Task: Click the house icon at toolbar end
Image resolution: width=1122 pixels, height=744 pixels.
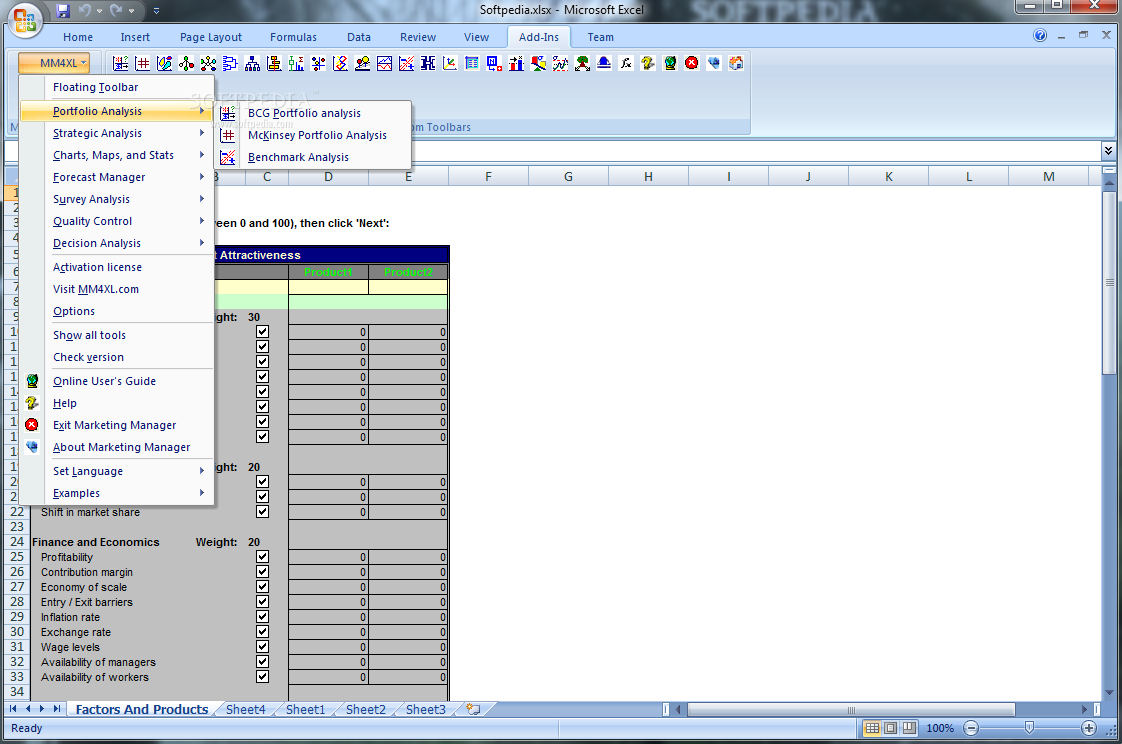Action: [736, 64]
